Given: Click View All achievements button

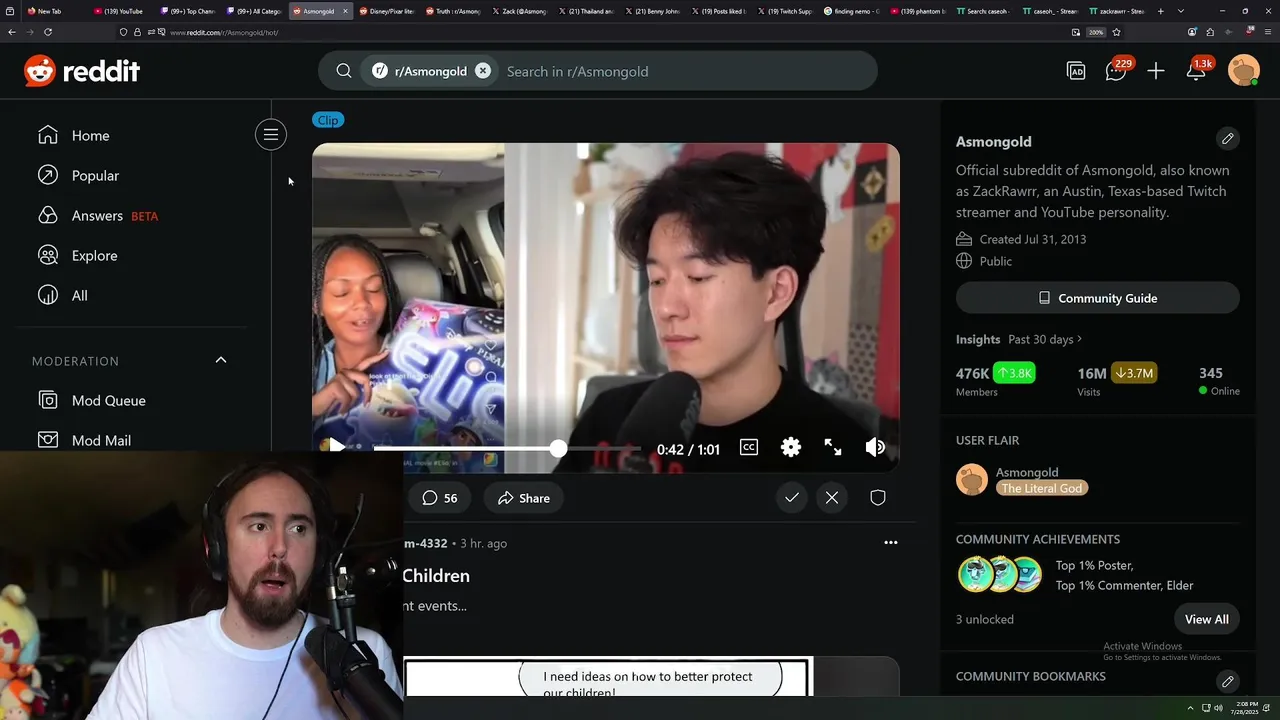Looking at the screenshot, I should click(1207, 619).
